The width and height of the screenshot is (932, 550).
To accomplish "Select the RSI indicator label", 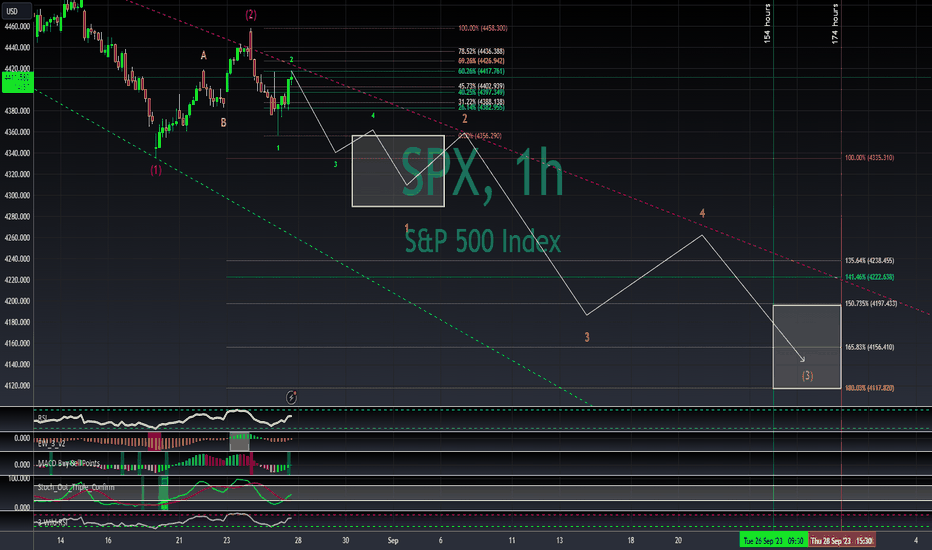I will pos(42,419).
